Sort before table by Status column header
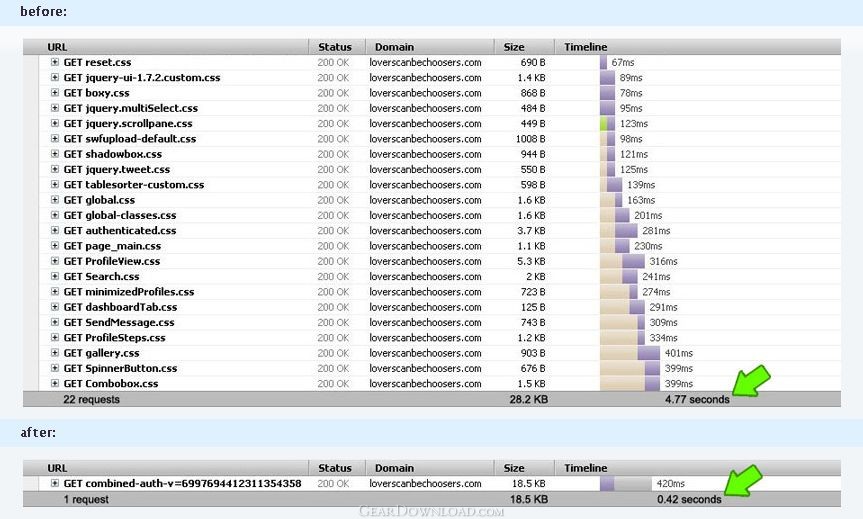 tap(337, 47)
